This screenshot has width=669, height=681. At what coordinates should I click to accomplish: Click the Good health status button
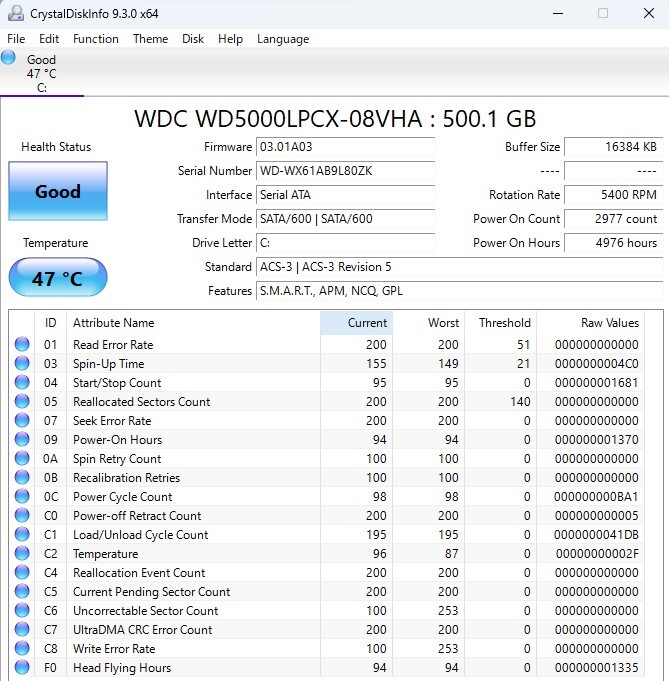coord(57,191)
